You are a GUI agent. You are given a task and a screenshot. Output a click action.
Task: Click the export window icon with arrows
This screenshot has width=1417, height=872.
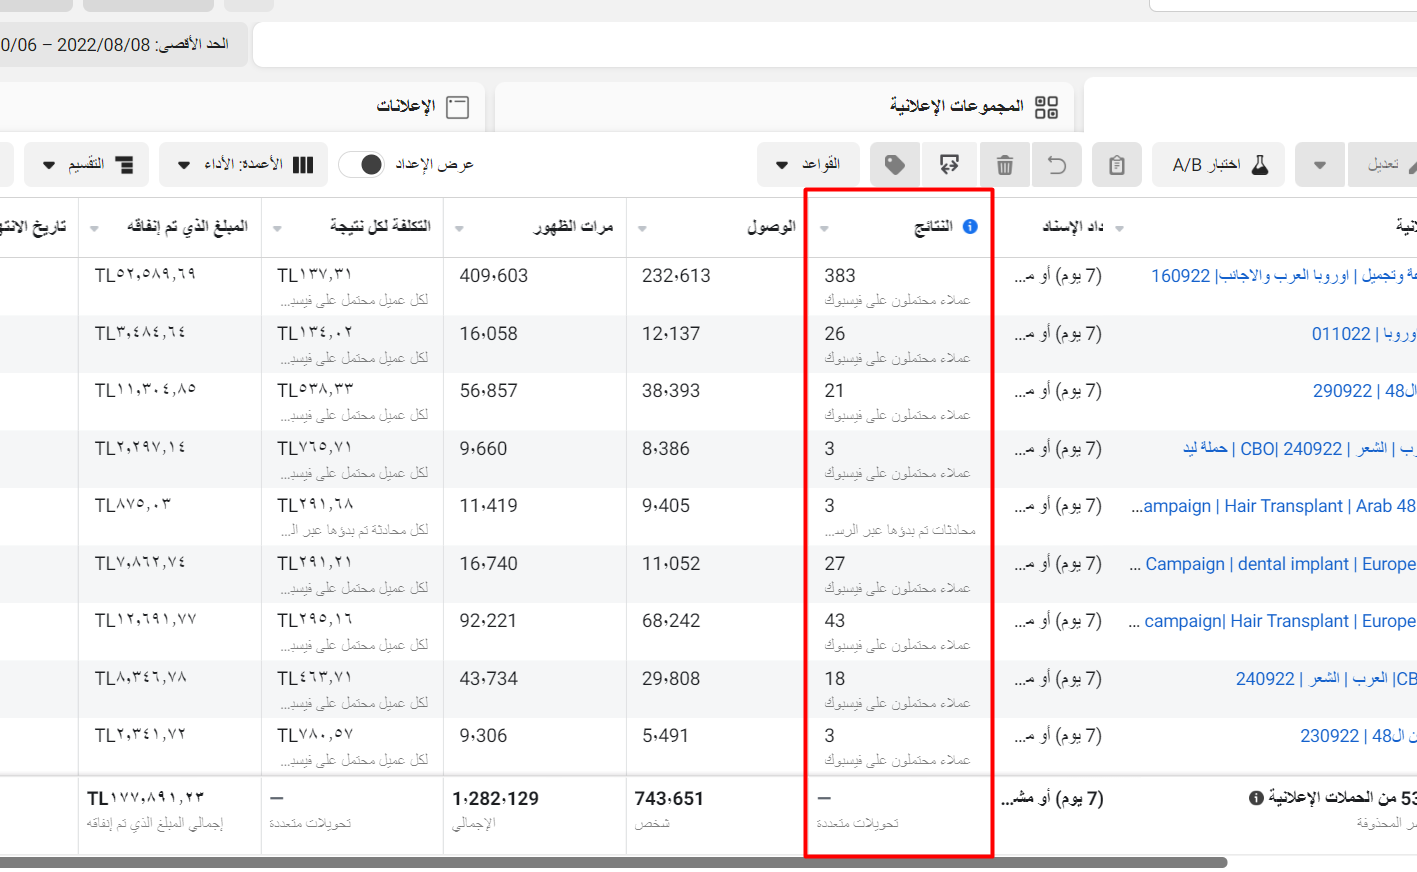click(949, 165)
